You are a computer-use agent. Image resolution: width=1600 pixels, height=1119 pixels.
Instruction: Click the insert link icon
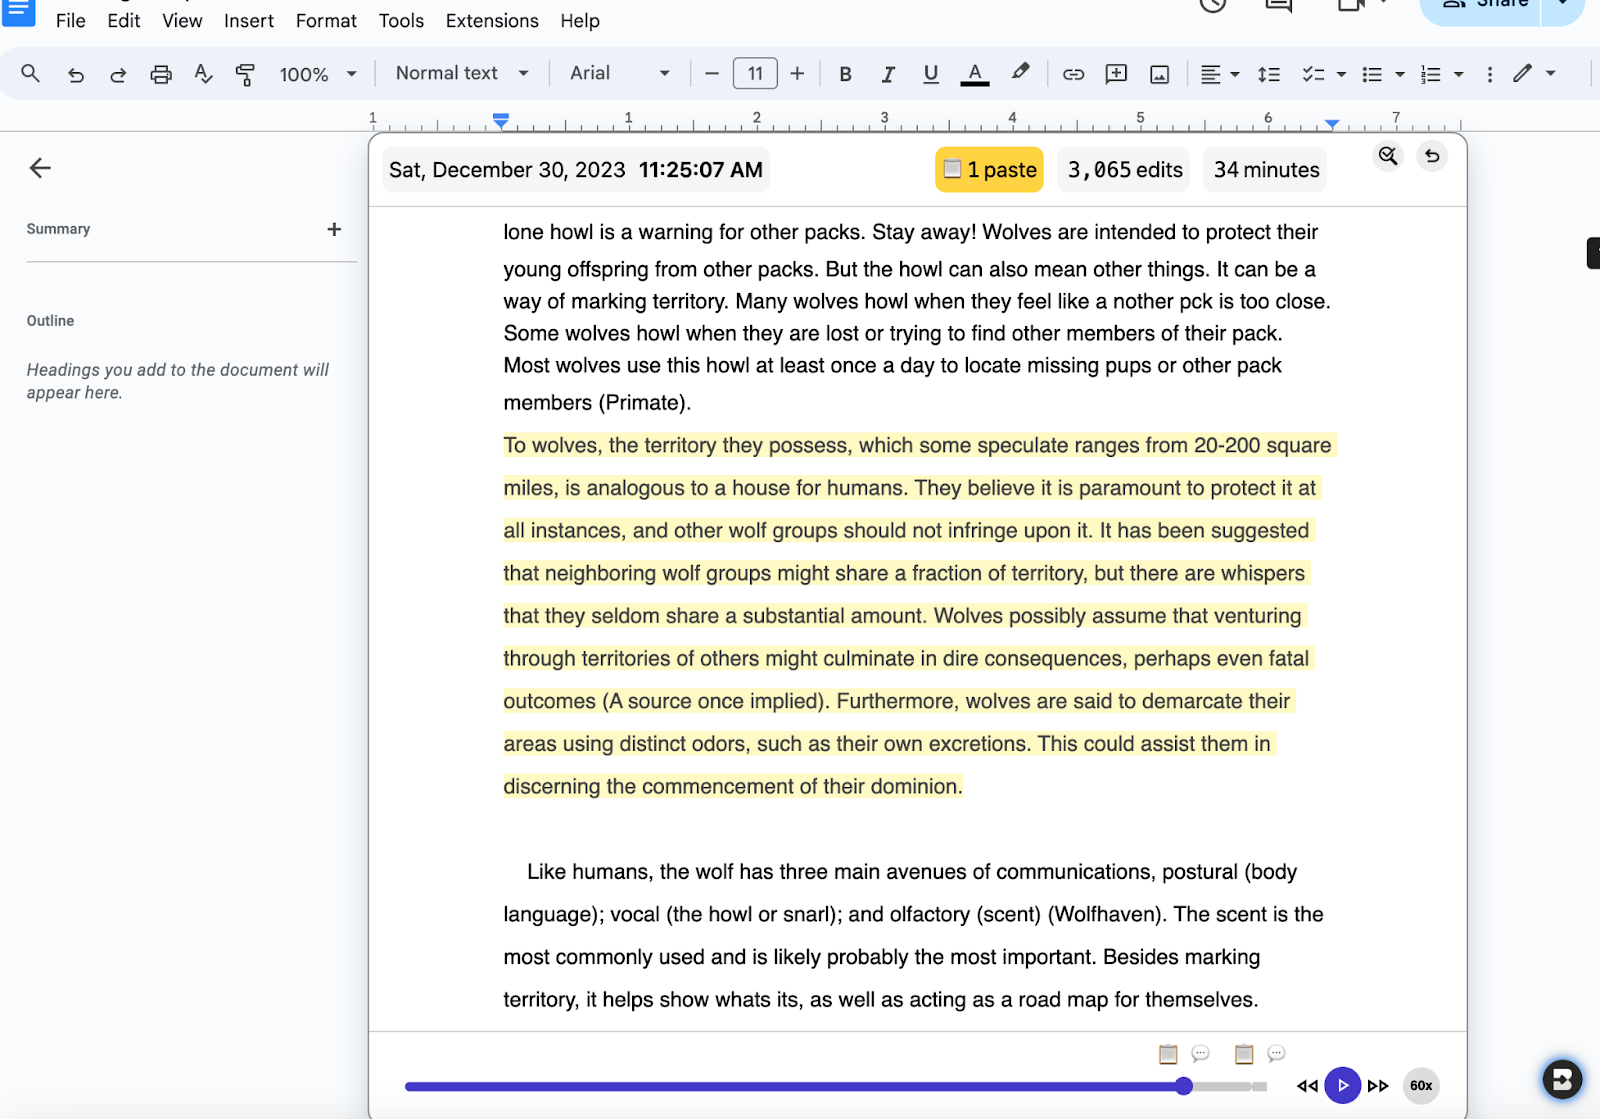[x=1073, y=74]
